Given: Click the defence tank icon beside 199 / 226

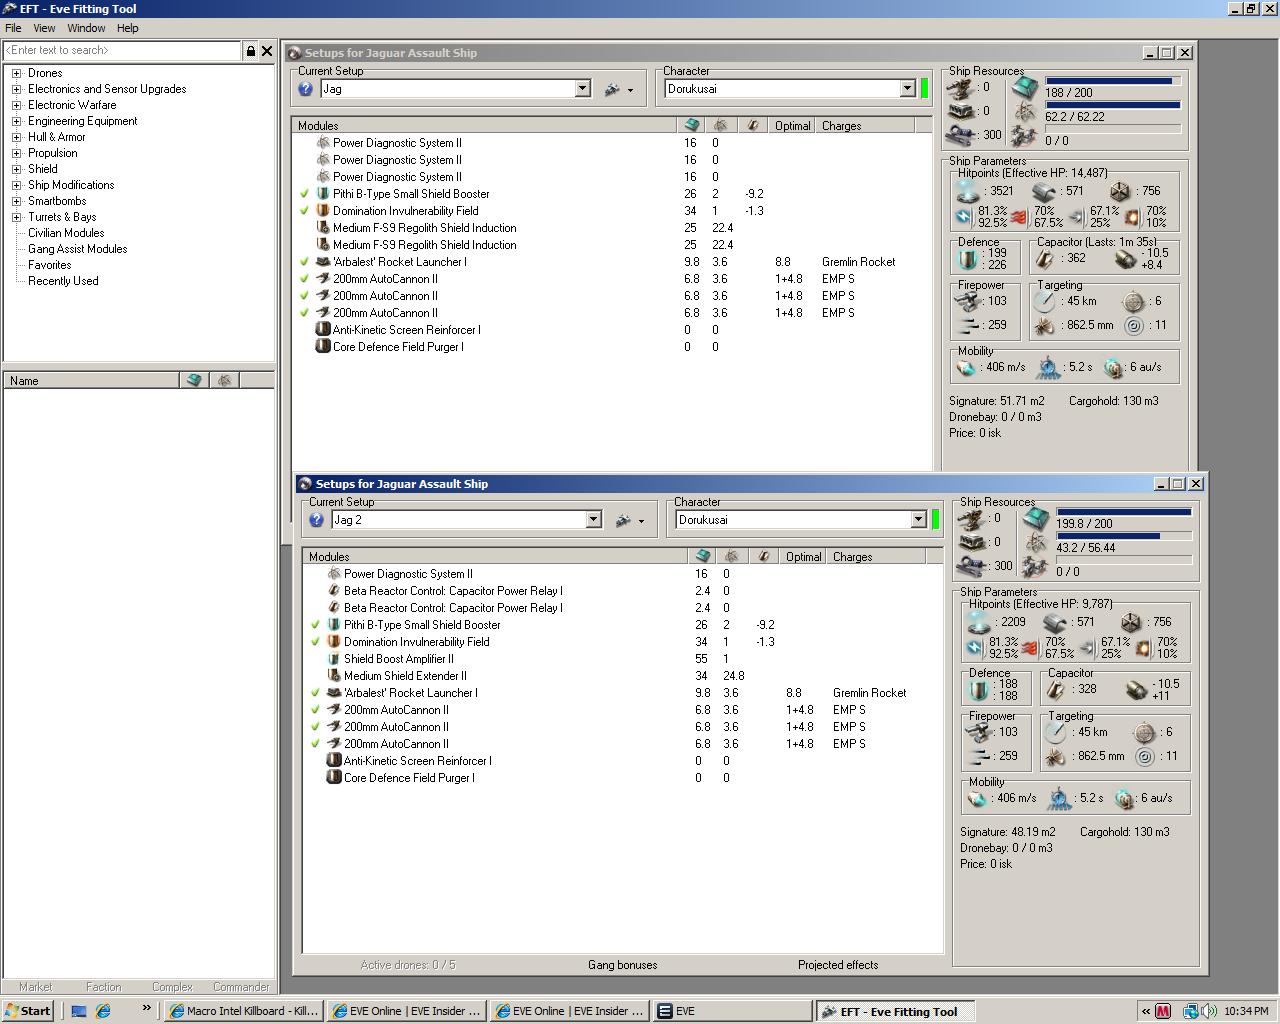Looking at the screenshot, I should 968,258.
